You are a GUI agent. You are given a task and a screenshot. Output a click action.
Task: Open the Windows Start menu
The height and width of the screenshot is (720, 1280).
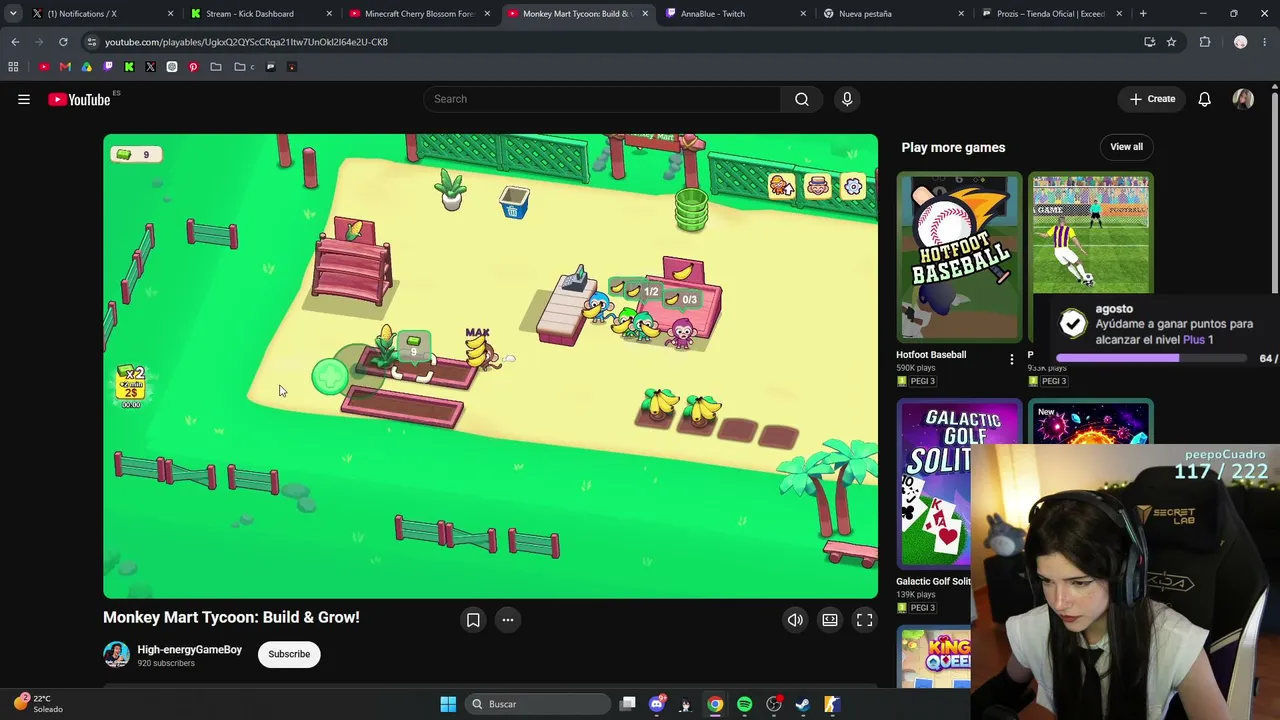coord(448,704)
